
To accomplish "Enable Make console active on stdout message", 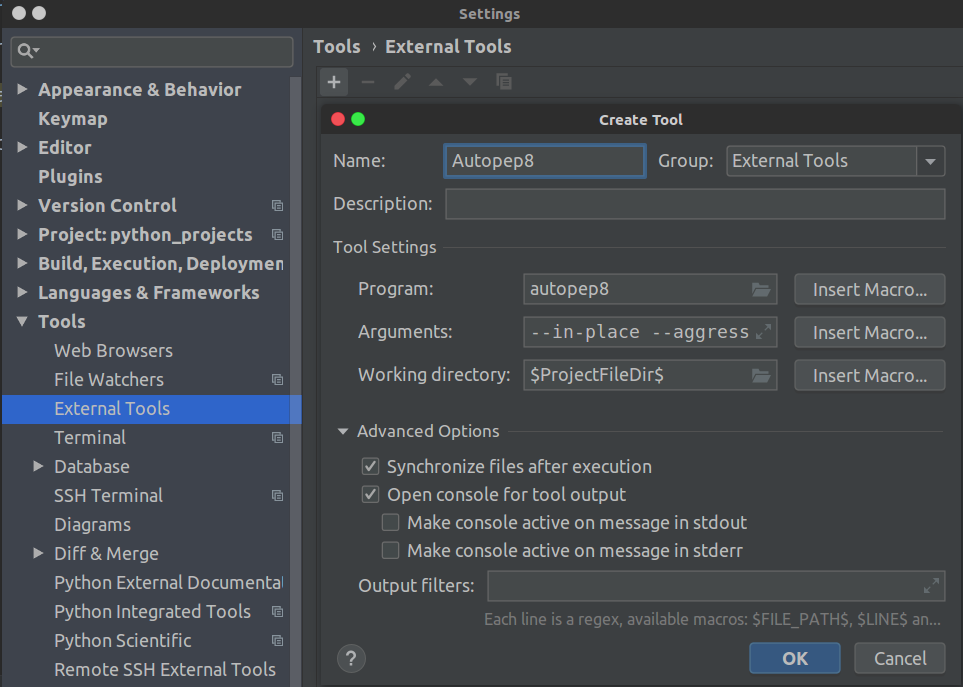I will click(391, 522).
